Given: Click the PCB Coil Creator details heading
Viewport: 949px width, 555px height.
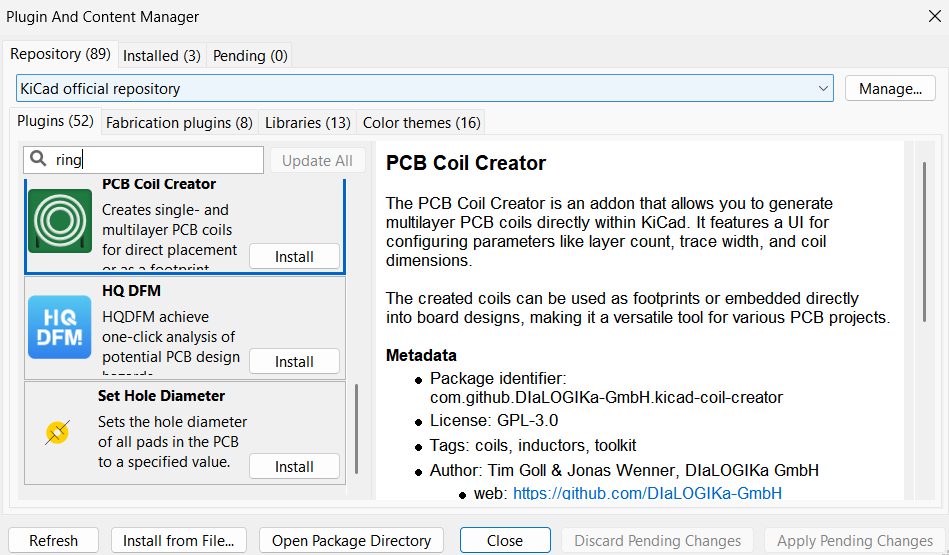Looking at the screenshot, I should click(x=466, y=163).
